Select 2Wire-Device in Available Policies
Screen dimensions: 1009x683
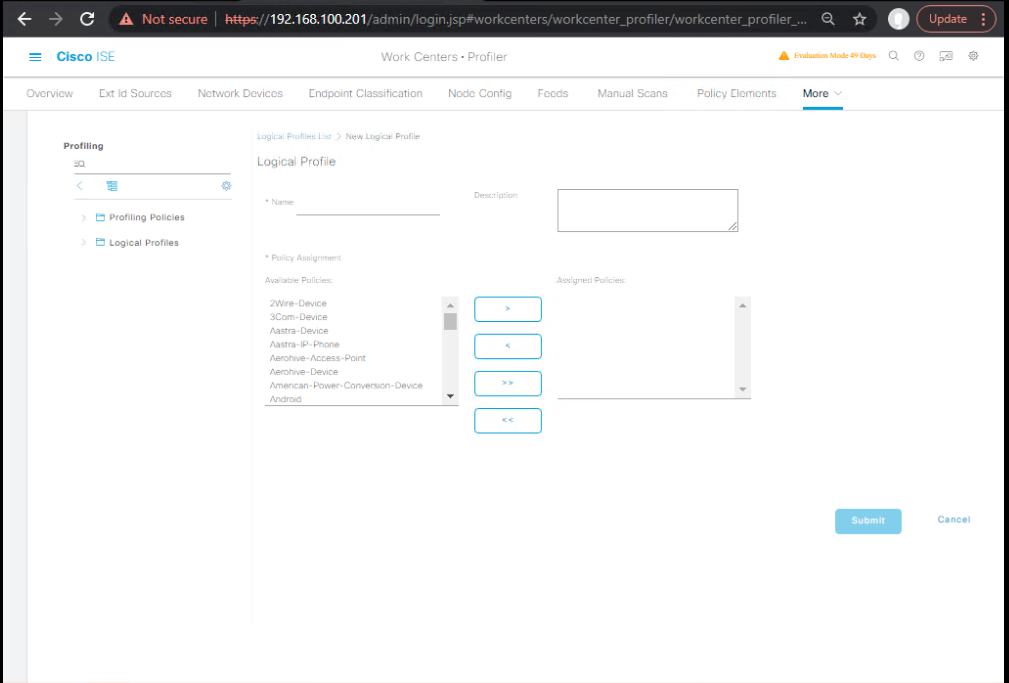(298, 303)
